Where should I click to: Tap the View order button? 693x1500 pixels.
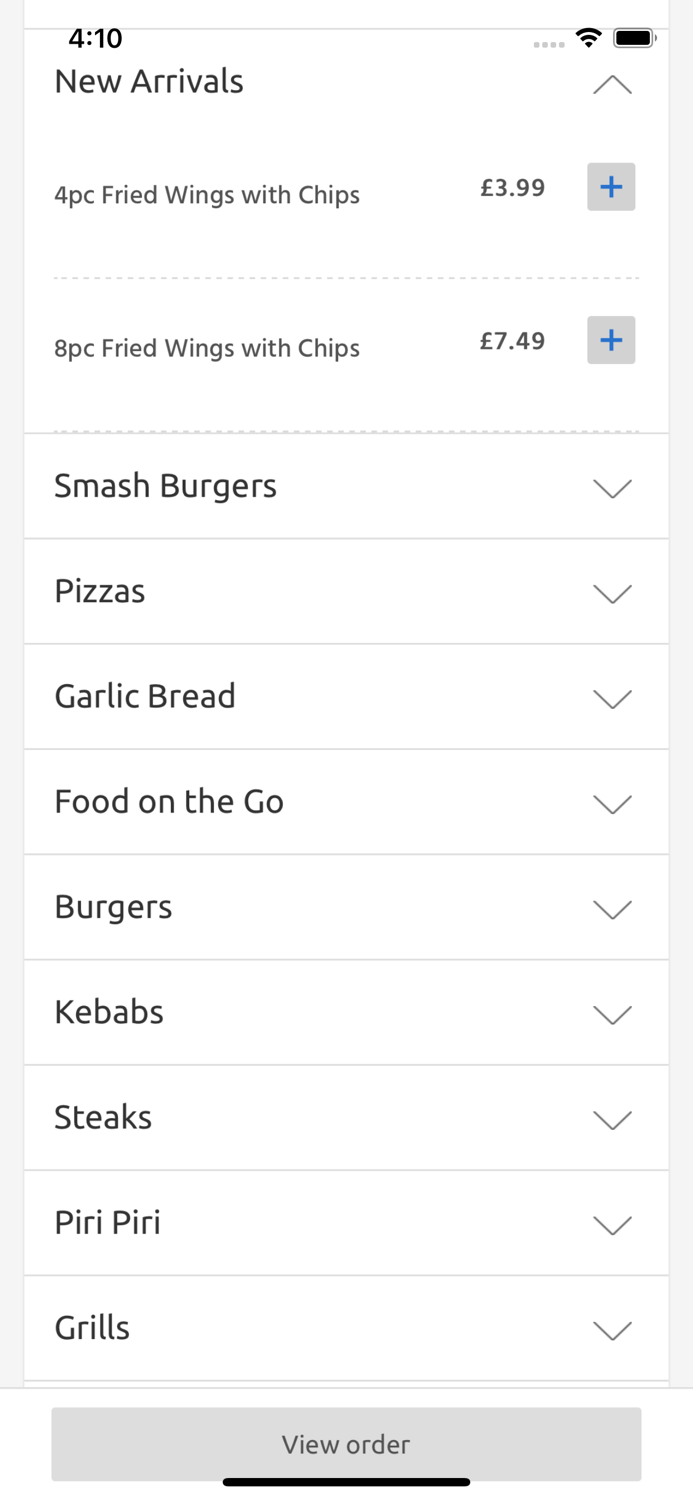(346, 1444)
